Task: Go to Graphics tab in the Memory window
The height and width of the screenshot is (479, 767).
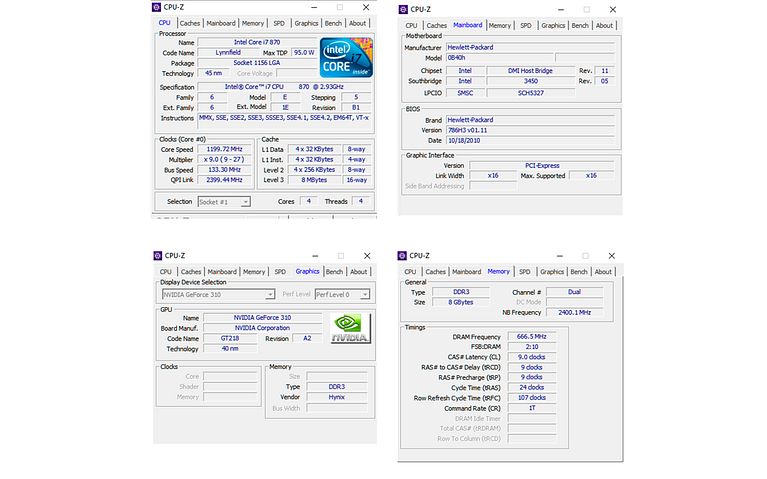Action: [x=553, y=271]
